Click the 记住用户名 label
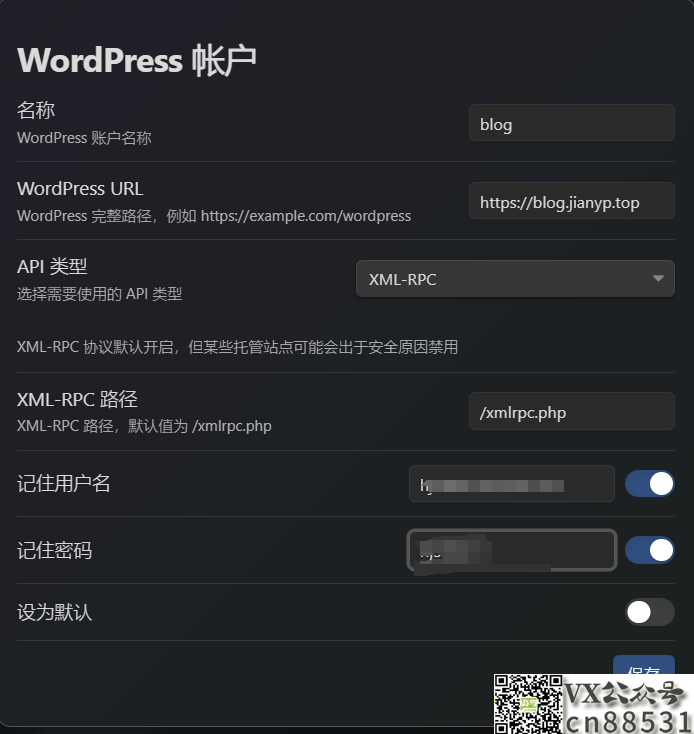Viewport: 694px width, 734px height. click(x=64, y=484)
